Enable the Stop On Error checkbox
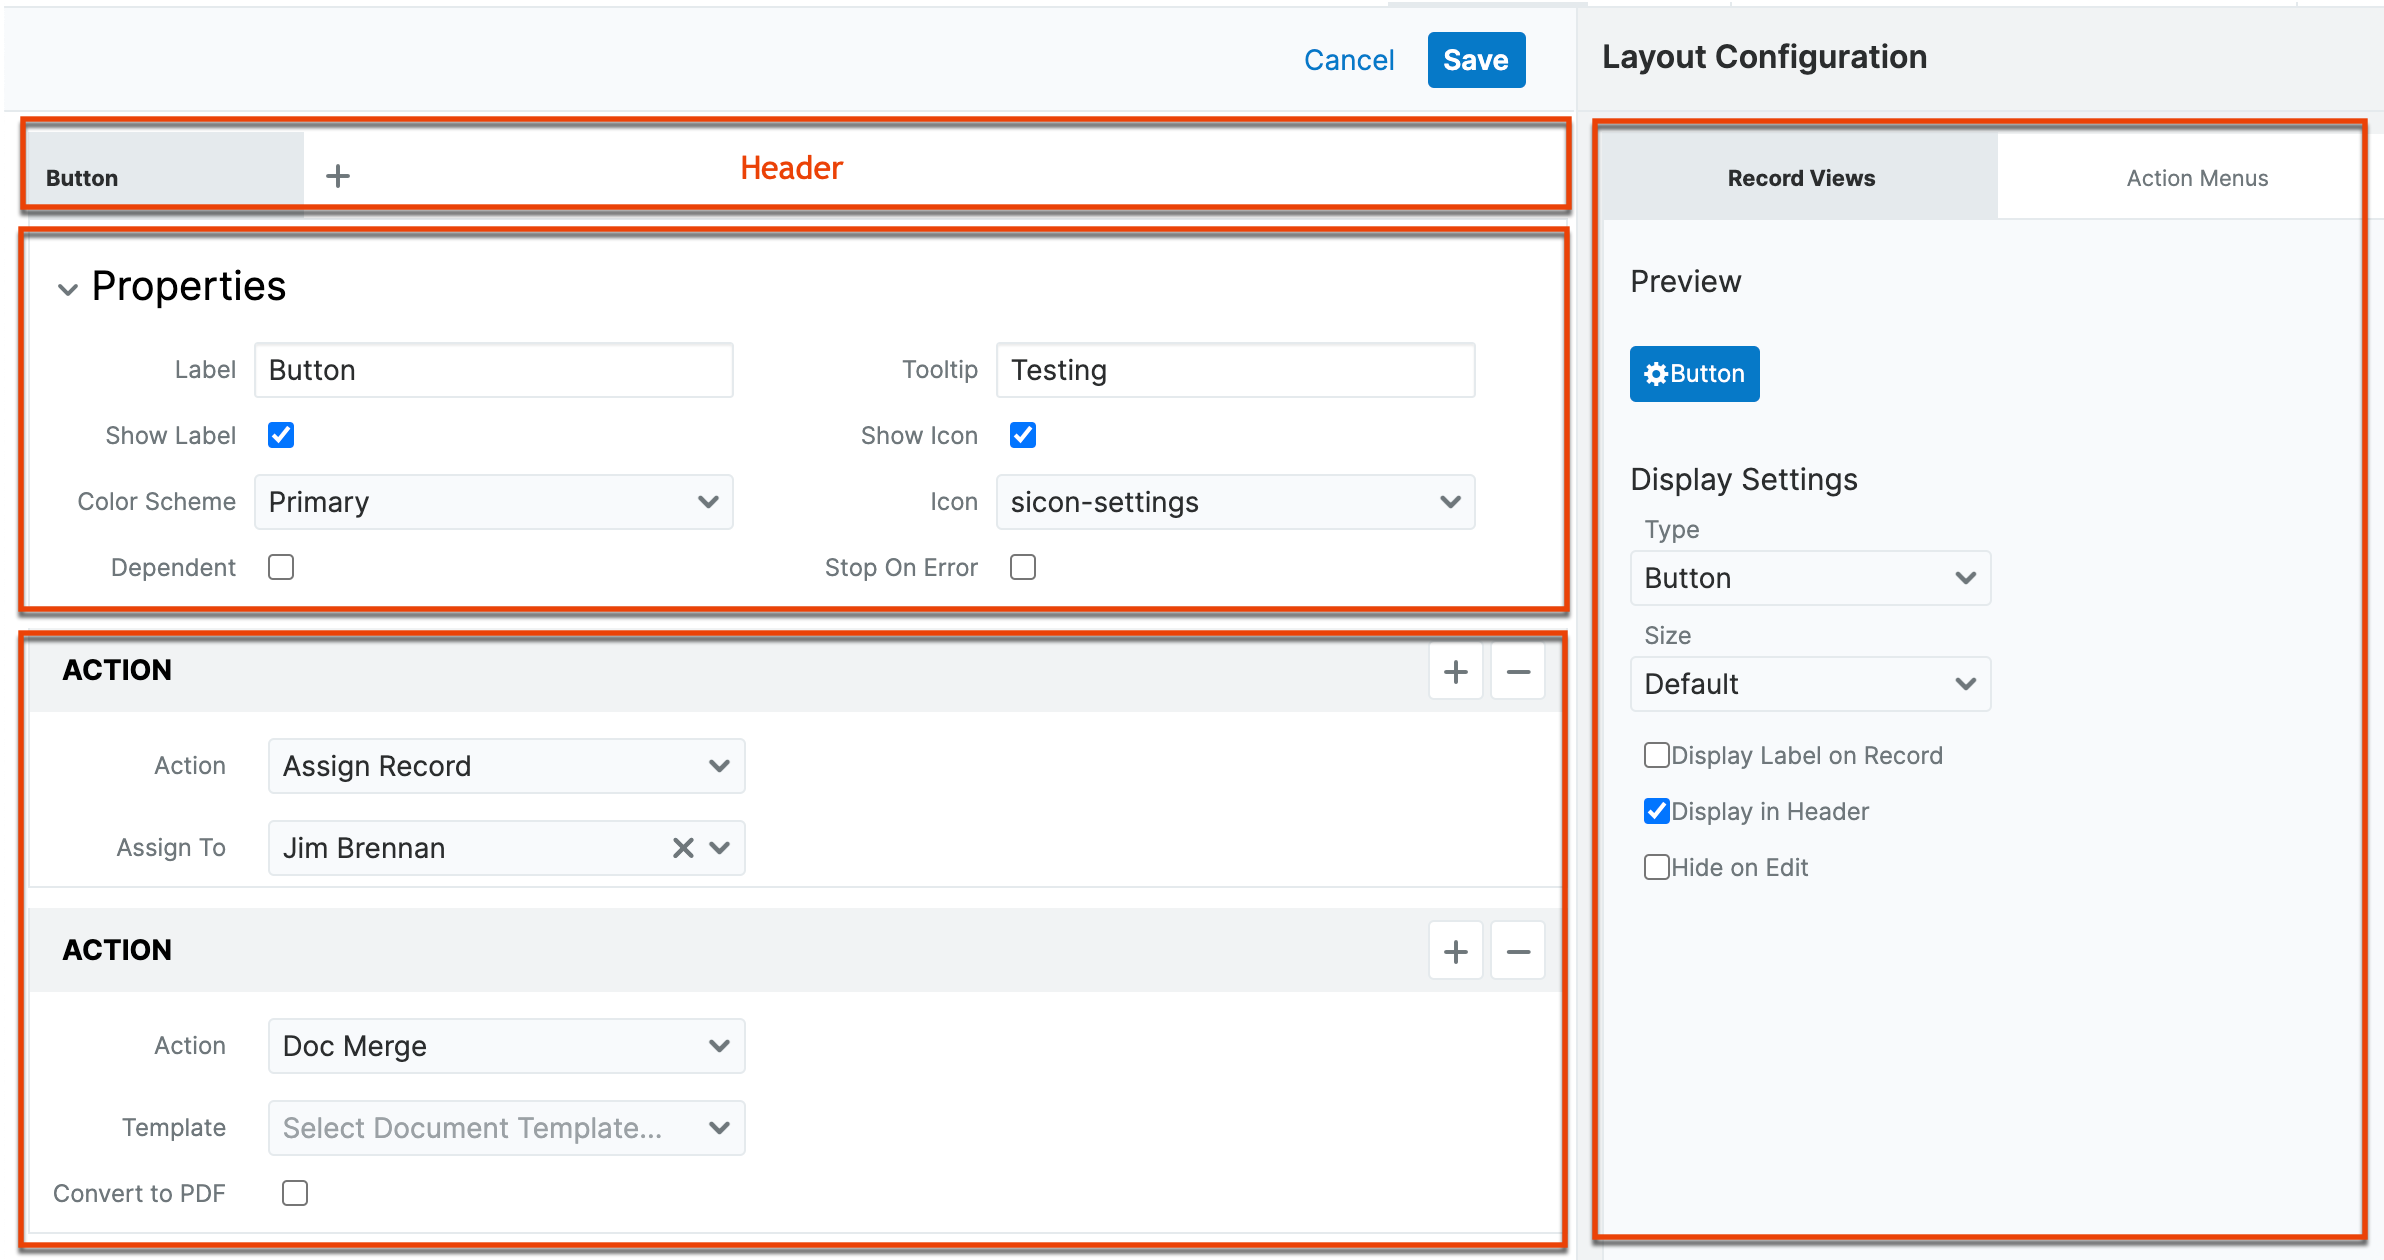The image size is (2384, 1260). [1022, 567]
